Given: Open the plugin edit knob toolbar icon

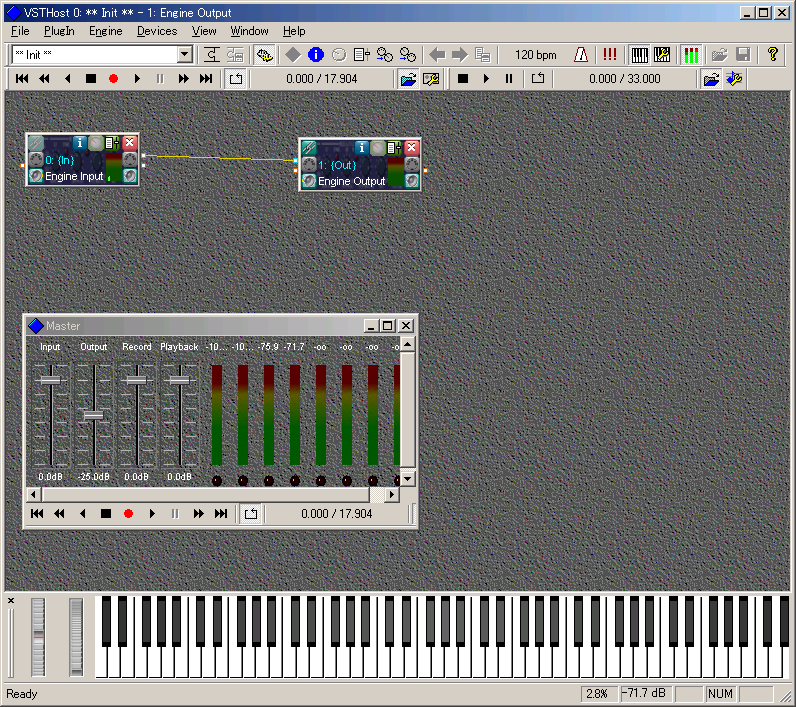Looking at the screenshot, I should click(339, 55).
